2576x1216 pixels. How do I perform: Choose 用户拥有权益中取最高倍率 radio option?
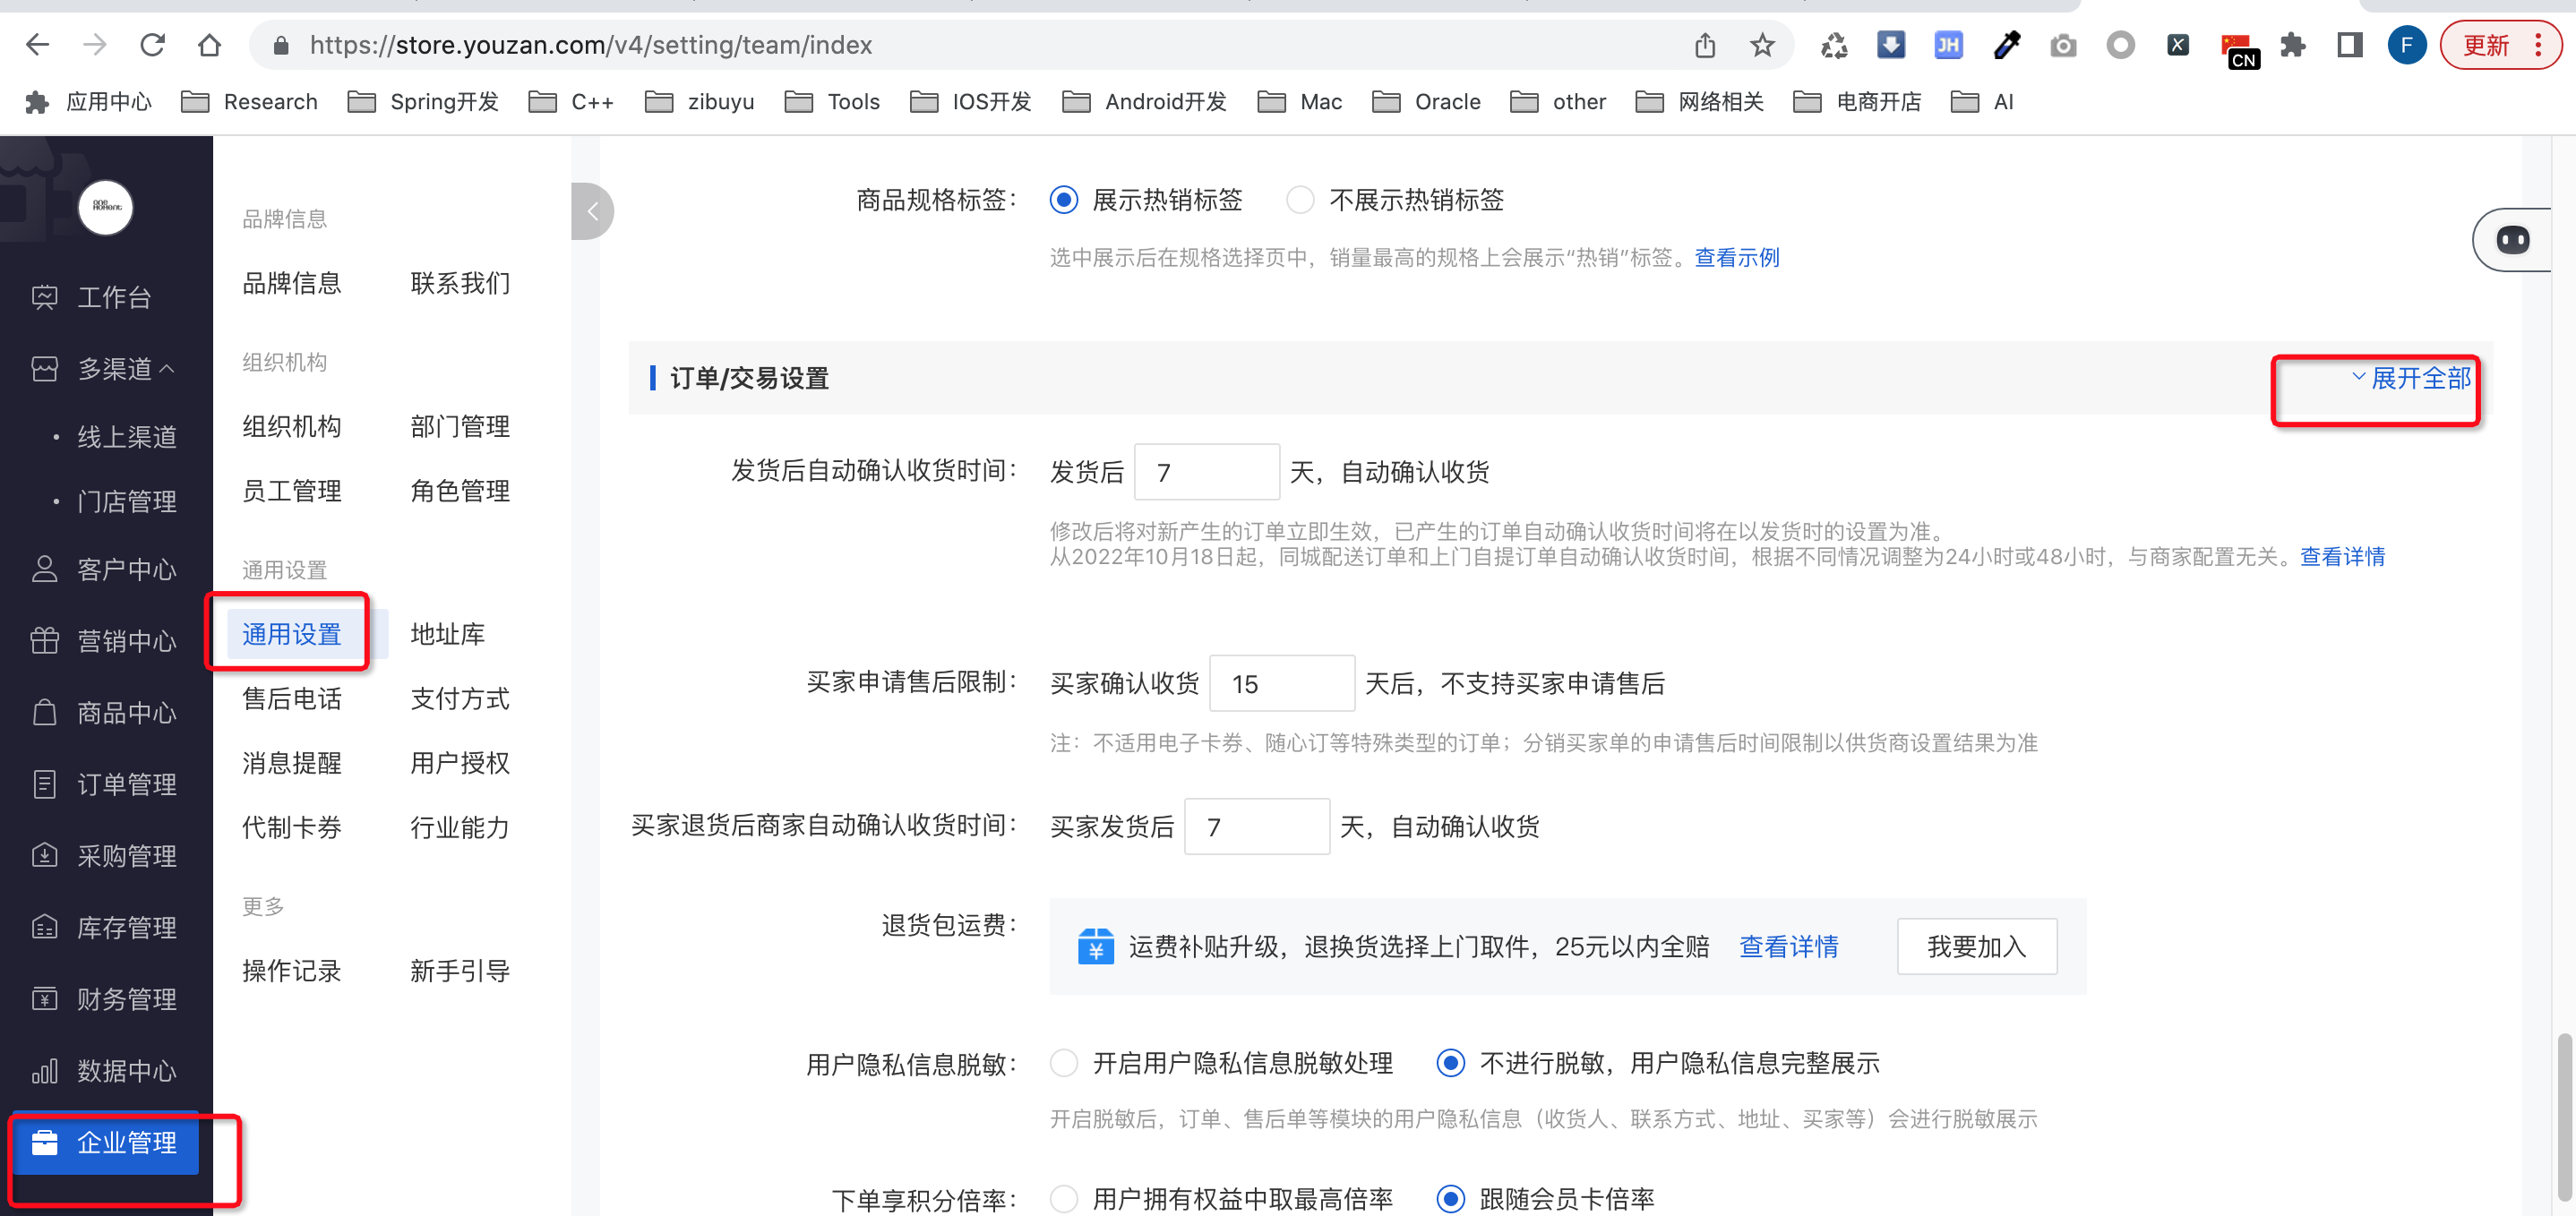1064,1198
